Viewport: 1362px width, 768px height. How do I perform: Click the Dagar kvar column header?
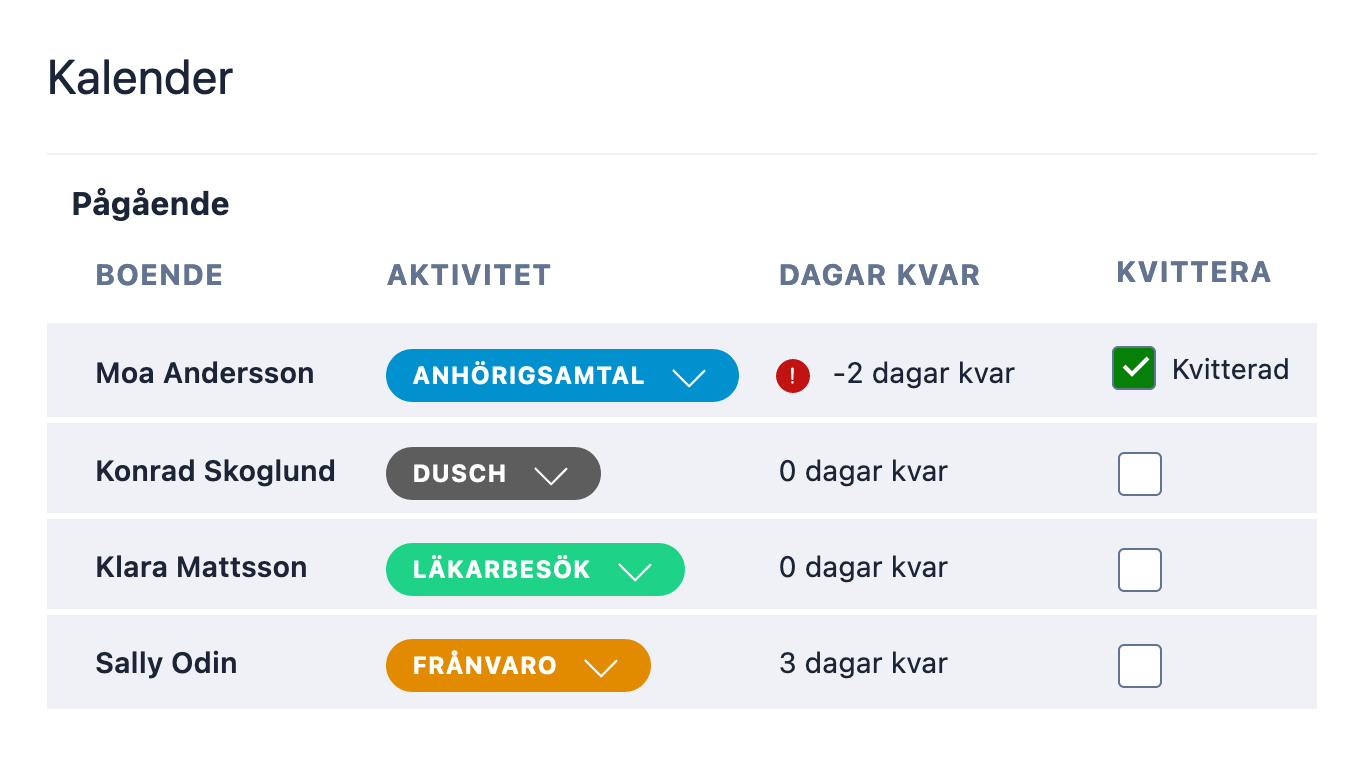[x=880, y=275]
